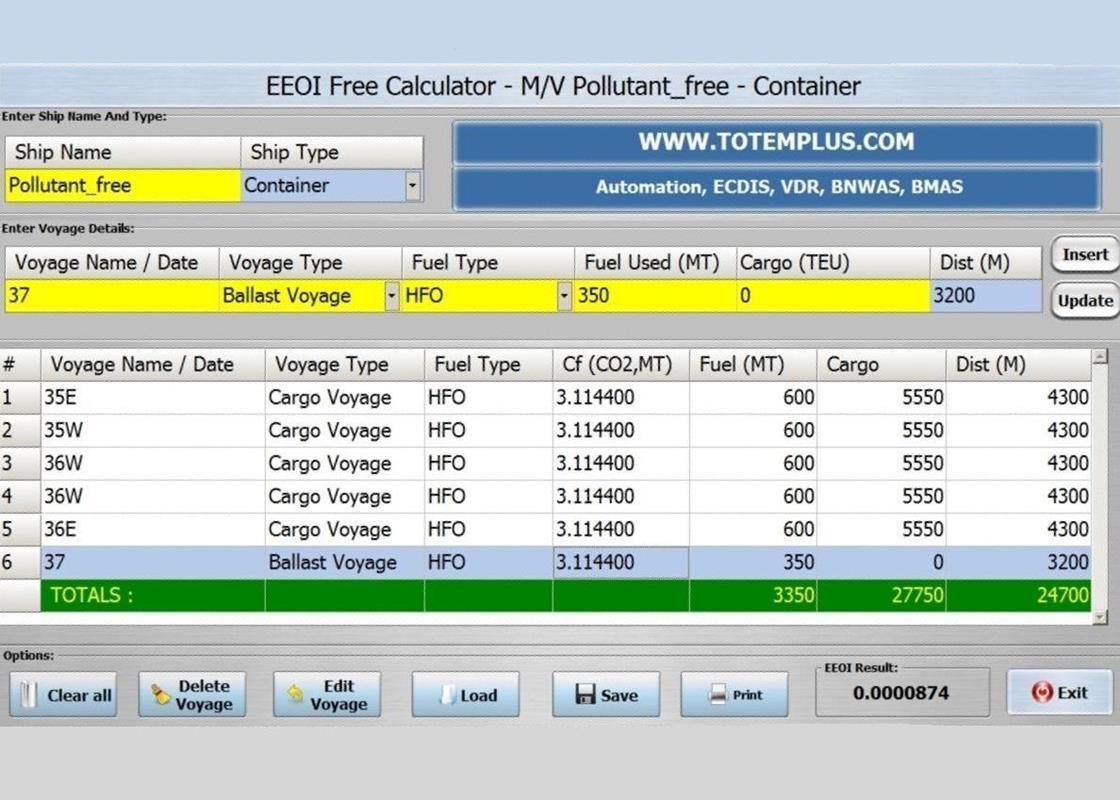Click the green TOTALS row

click(x=400, y=595)
